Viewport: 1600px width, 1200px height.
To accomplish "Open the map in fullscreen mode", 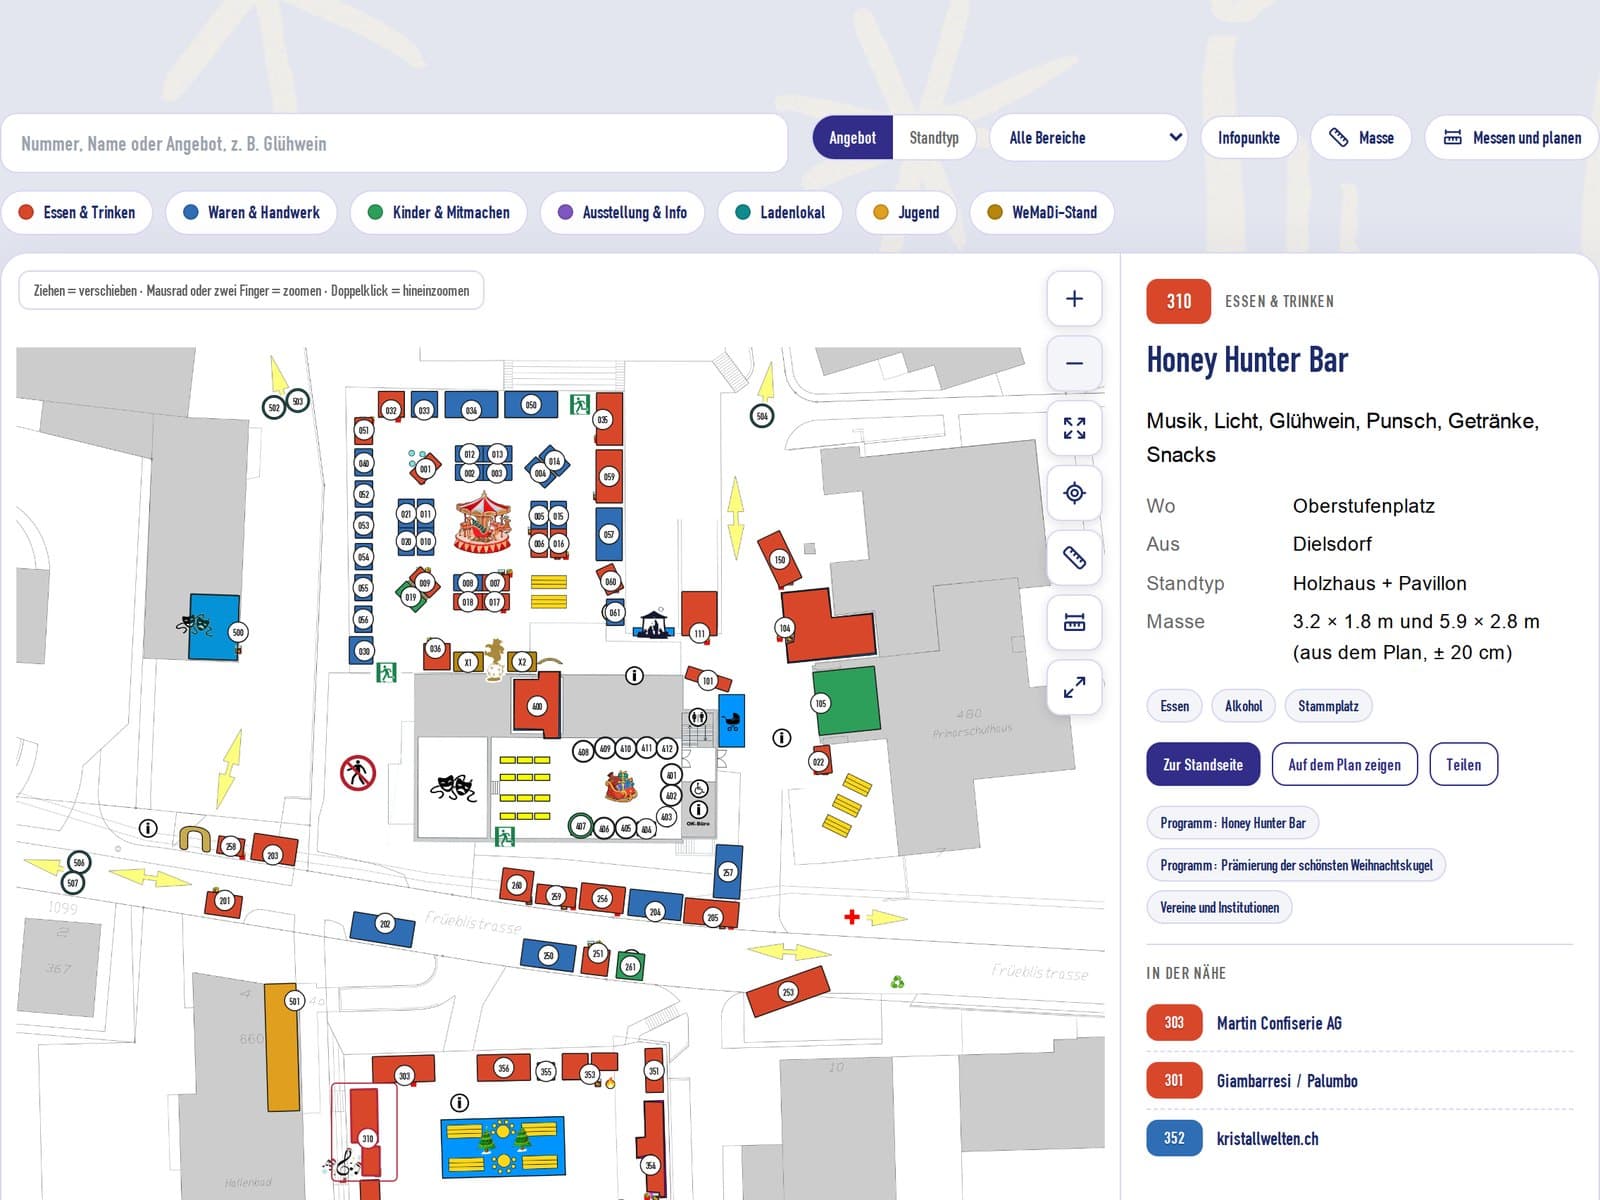I will click(x=1074, y=688).
